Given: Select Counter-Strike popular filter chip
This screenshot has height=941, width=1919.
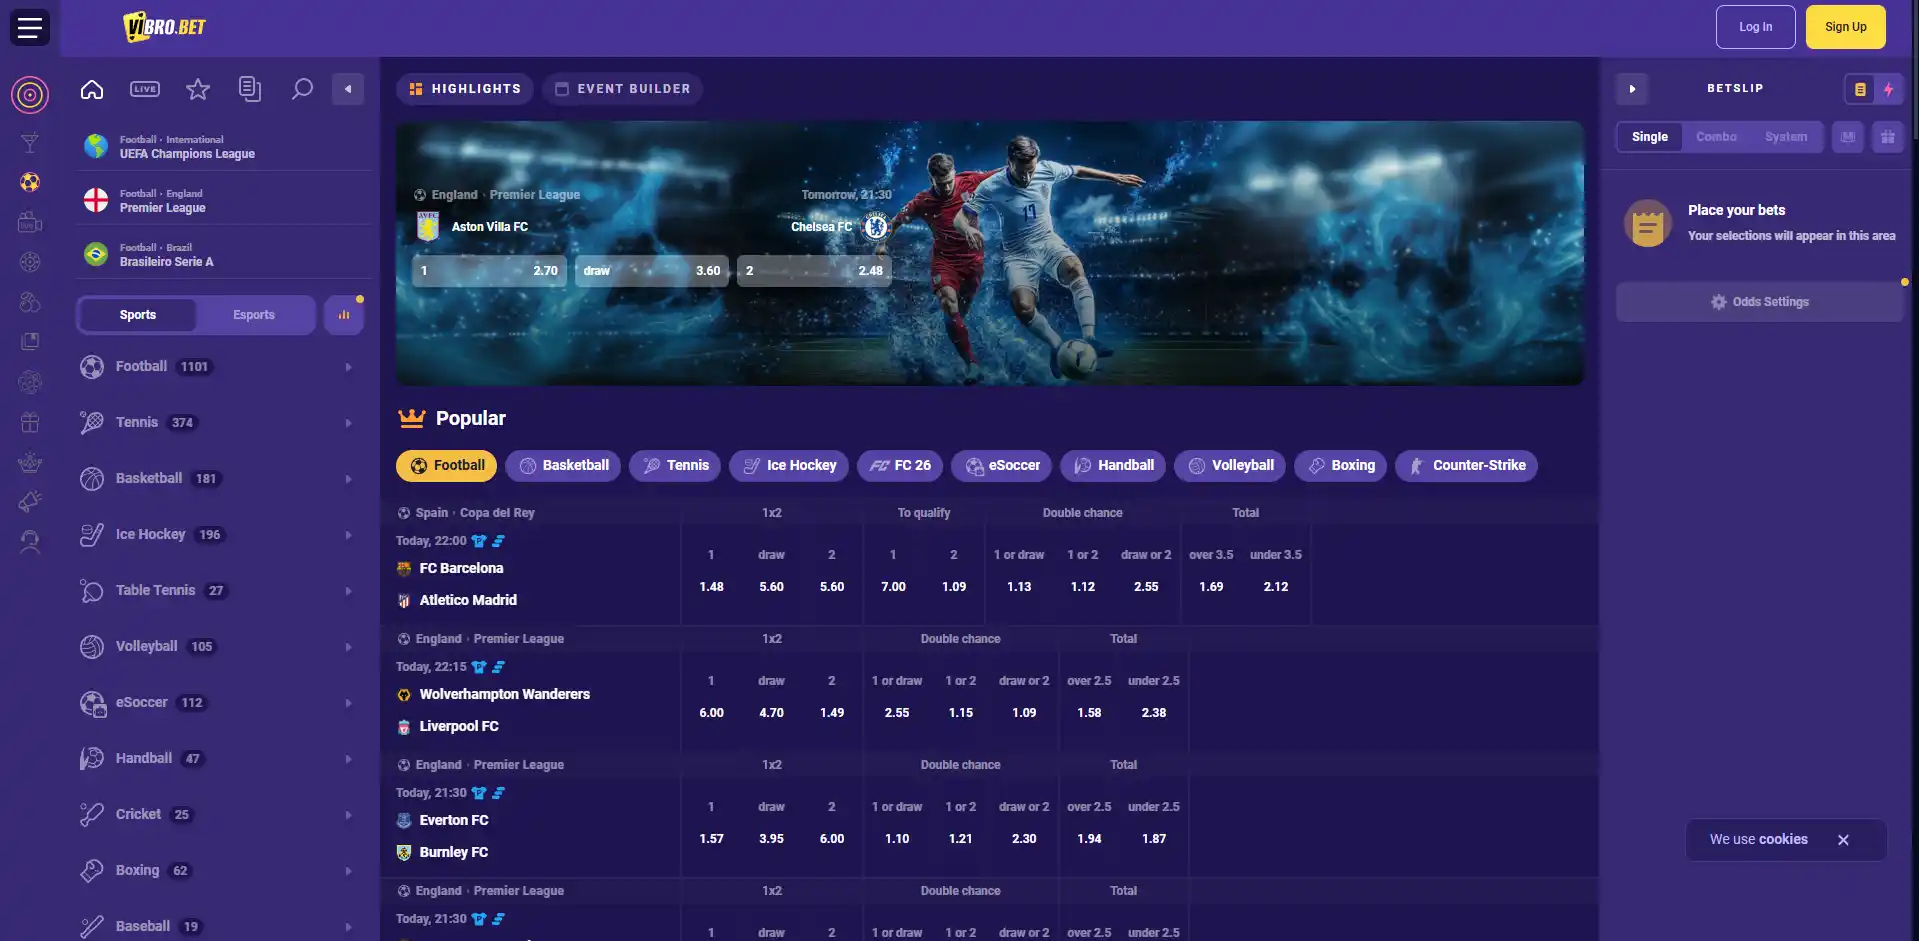Looking at the screenshot, I should pos(1467,466).
